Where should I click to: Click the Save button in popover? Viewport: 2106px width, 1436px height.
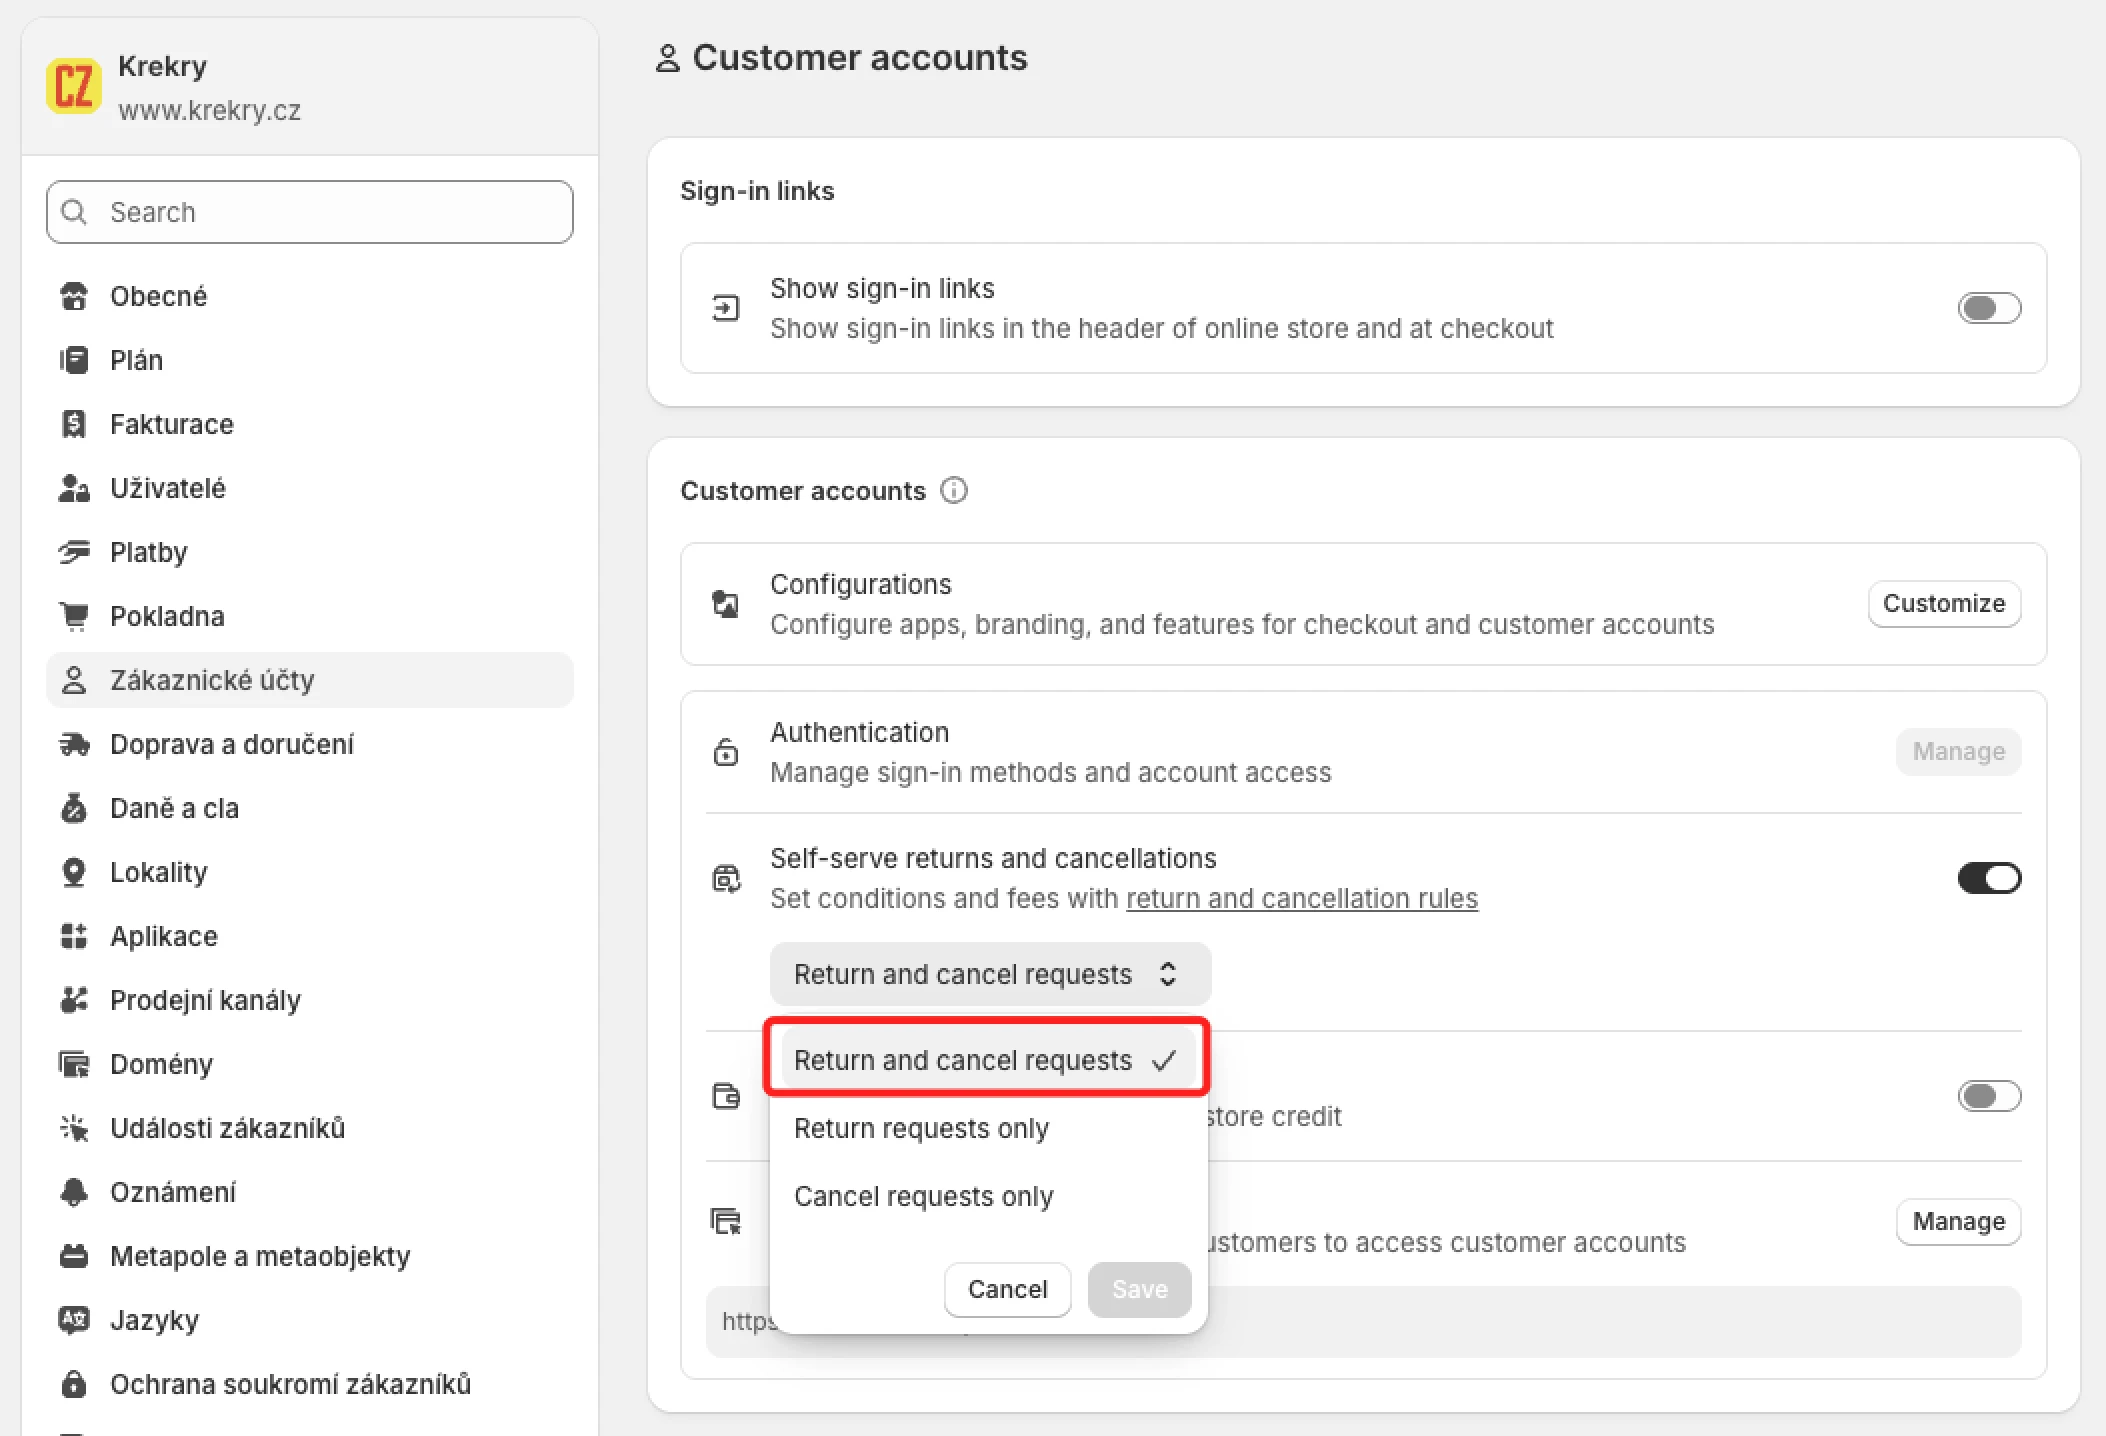pyautogui.click(x=1139, y=1289)
